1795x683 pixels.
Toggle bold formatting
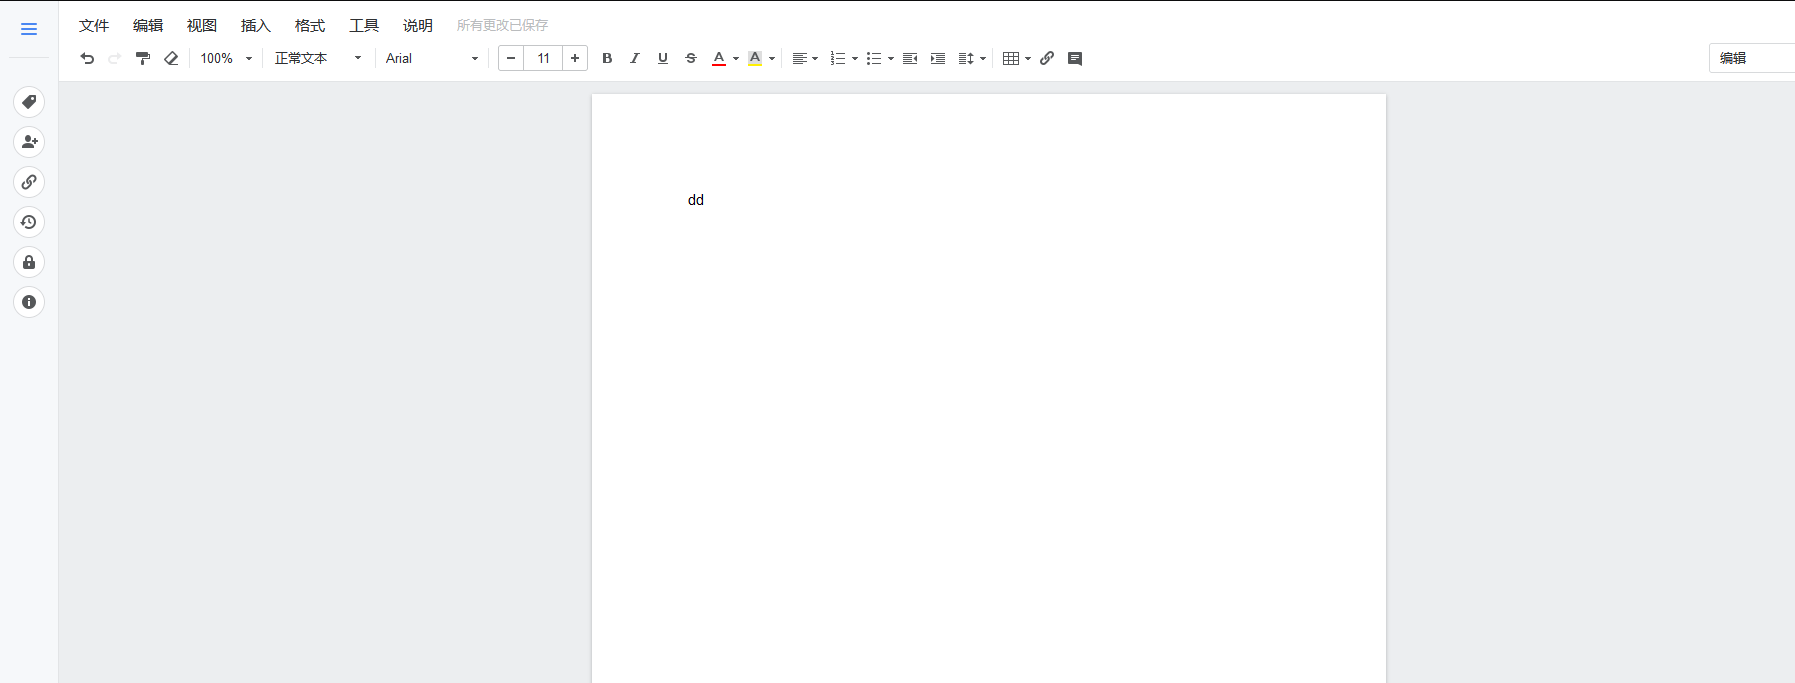607,58
